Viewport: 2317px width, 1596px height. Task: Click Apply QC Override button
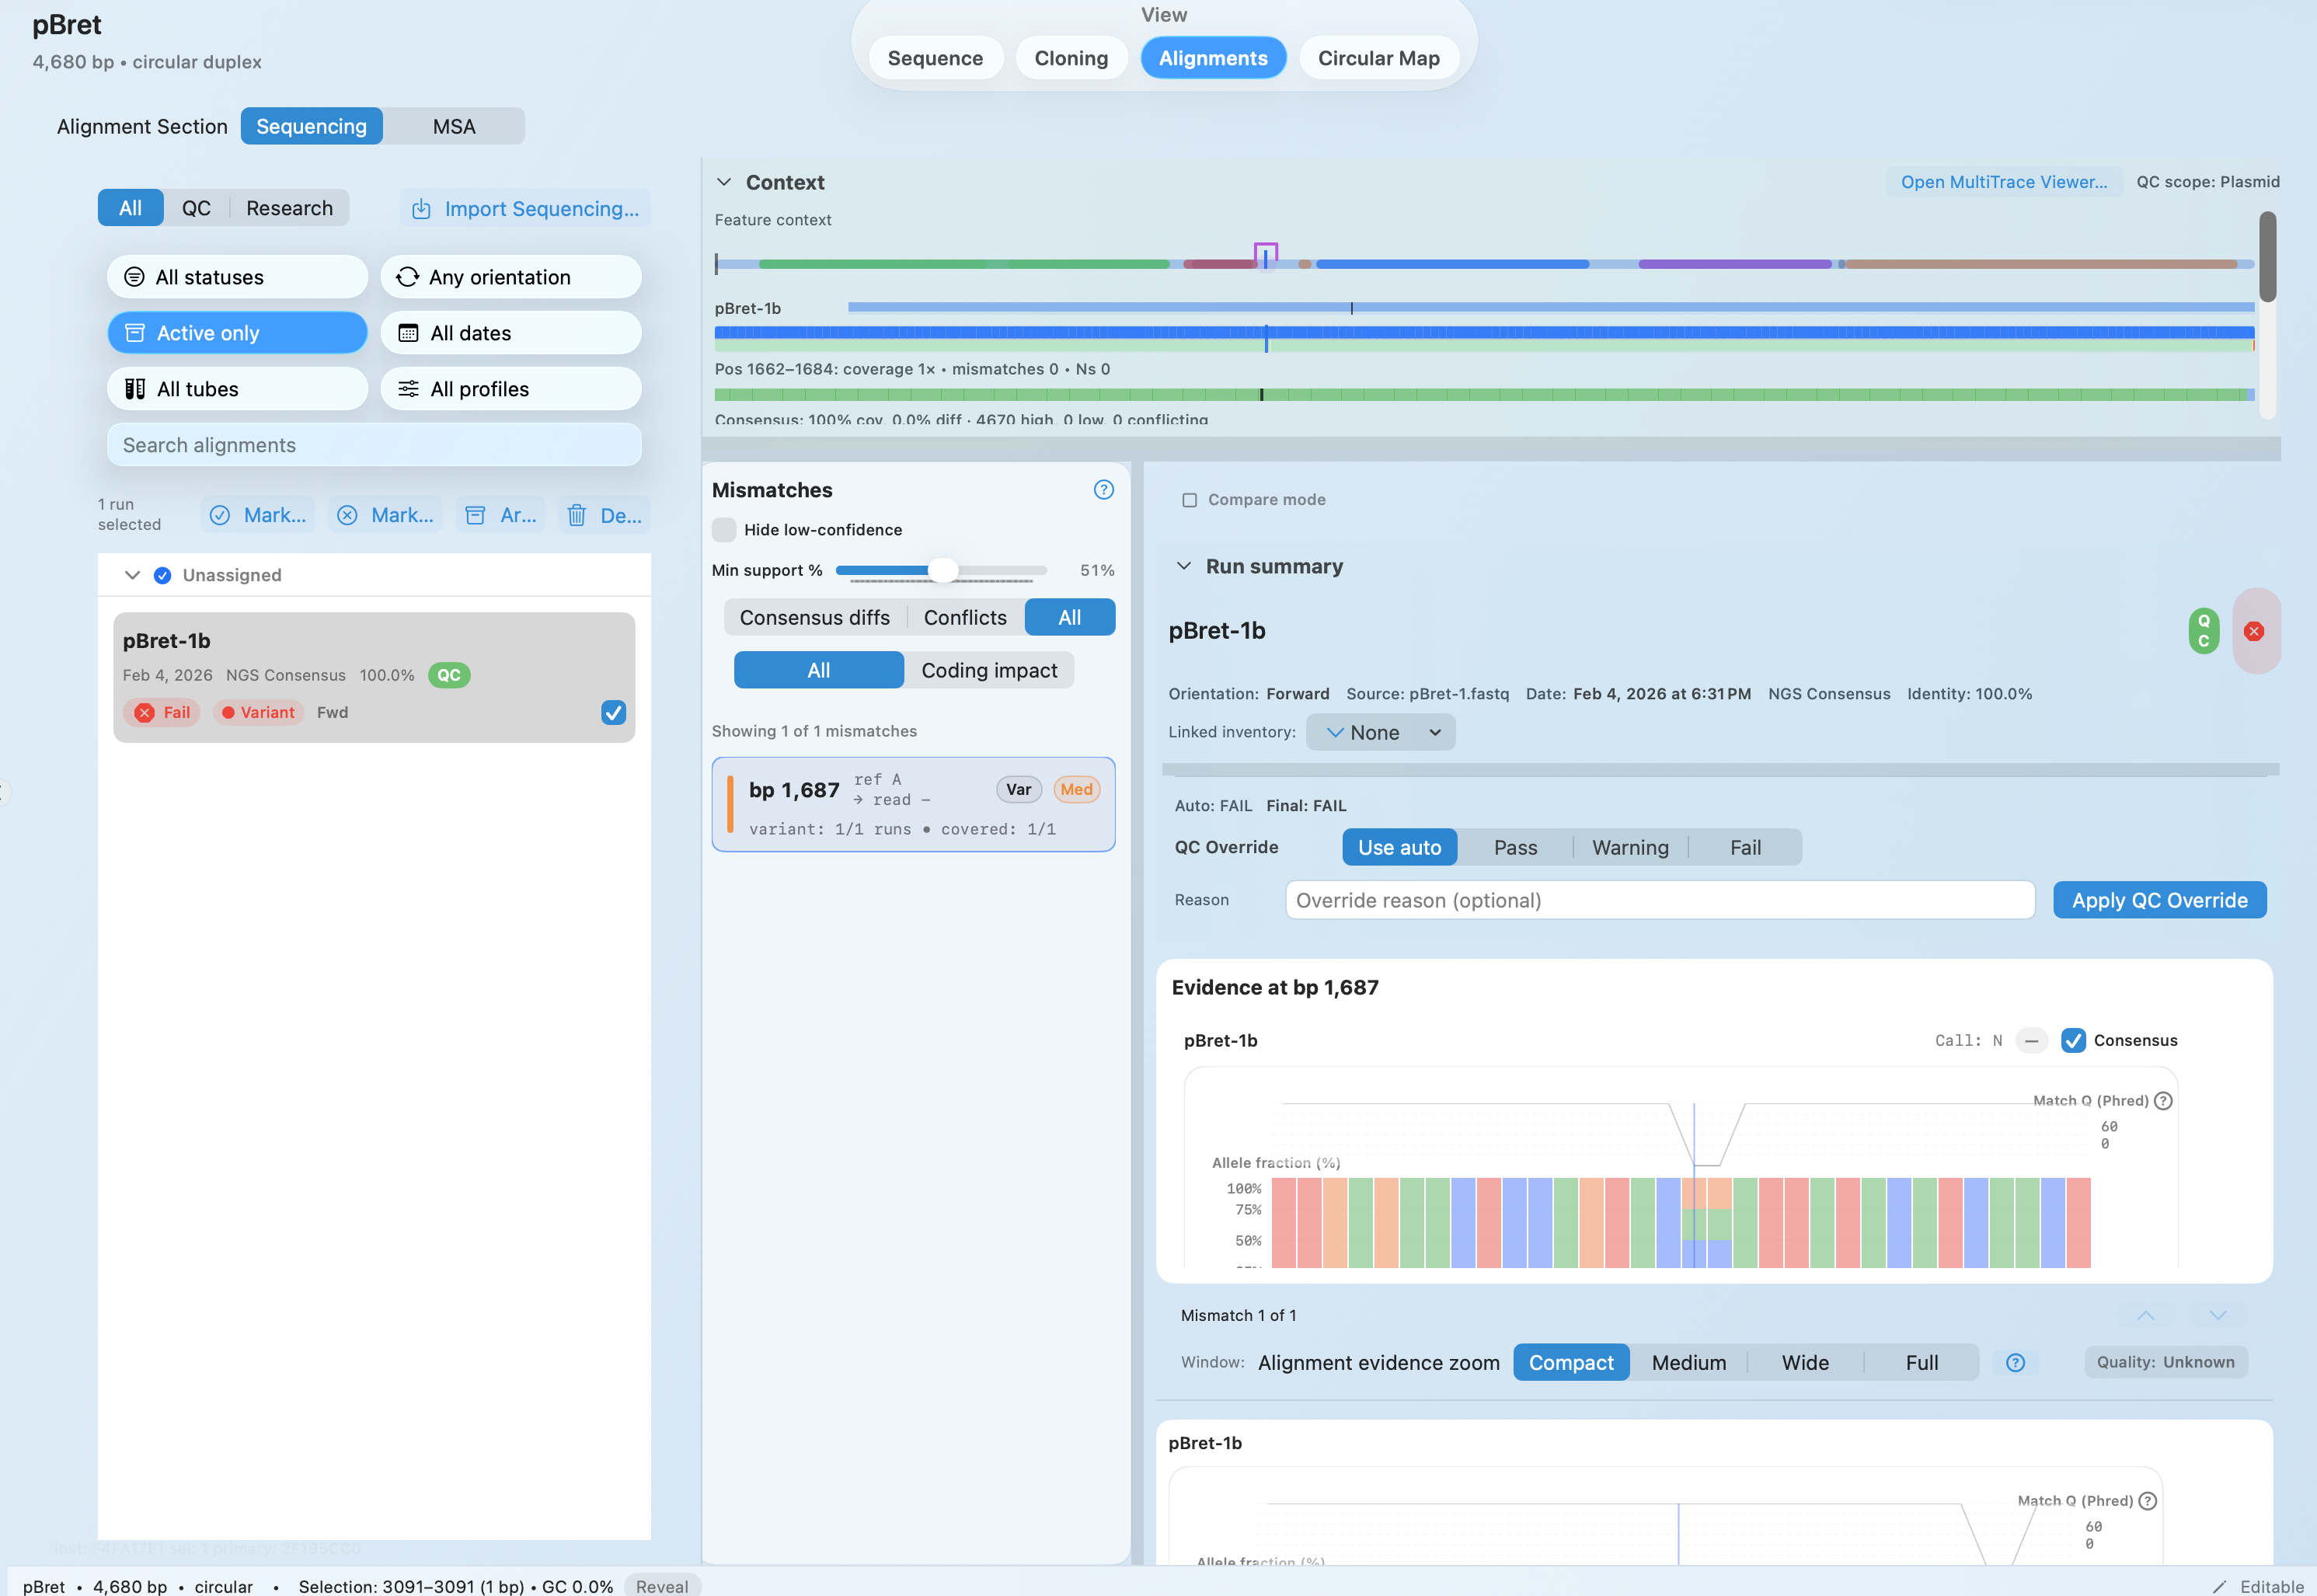(x=2159, y=899)
